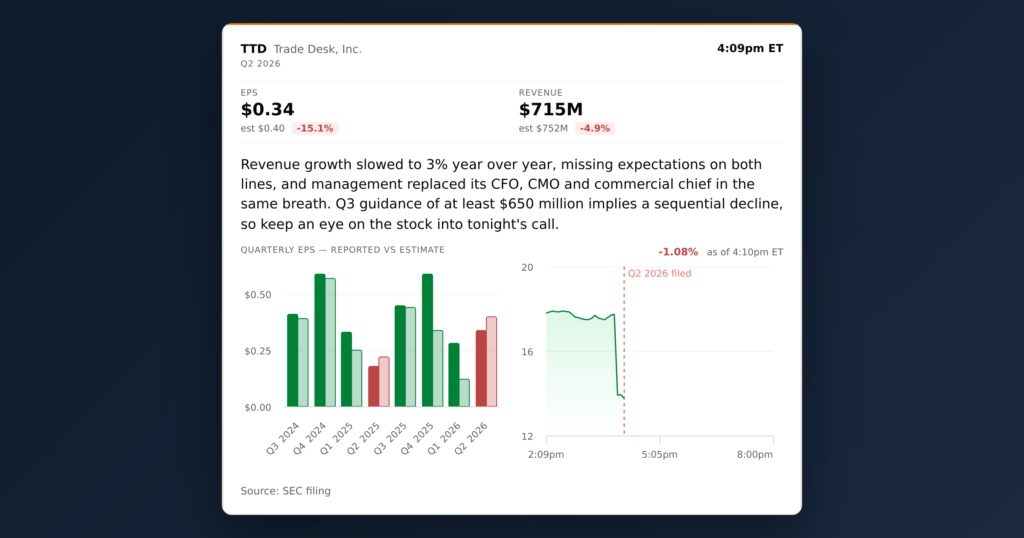The height and width of the screenshot is (538, 1024).
Task: Click the Q1 2025 reported EPS bar
Action: pyautogui.click(x=346, y=370)
